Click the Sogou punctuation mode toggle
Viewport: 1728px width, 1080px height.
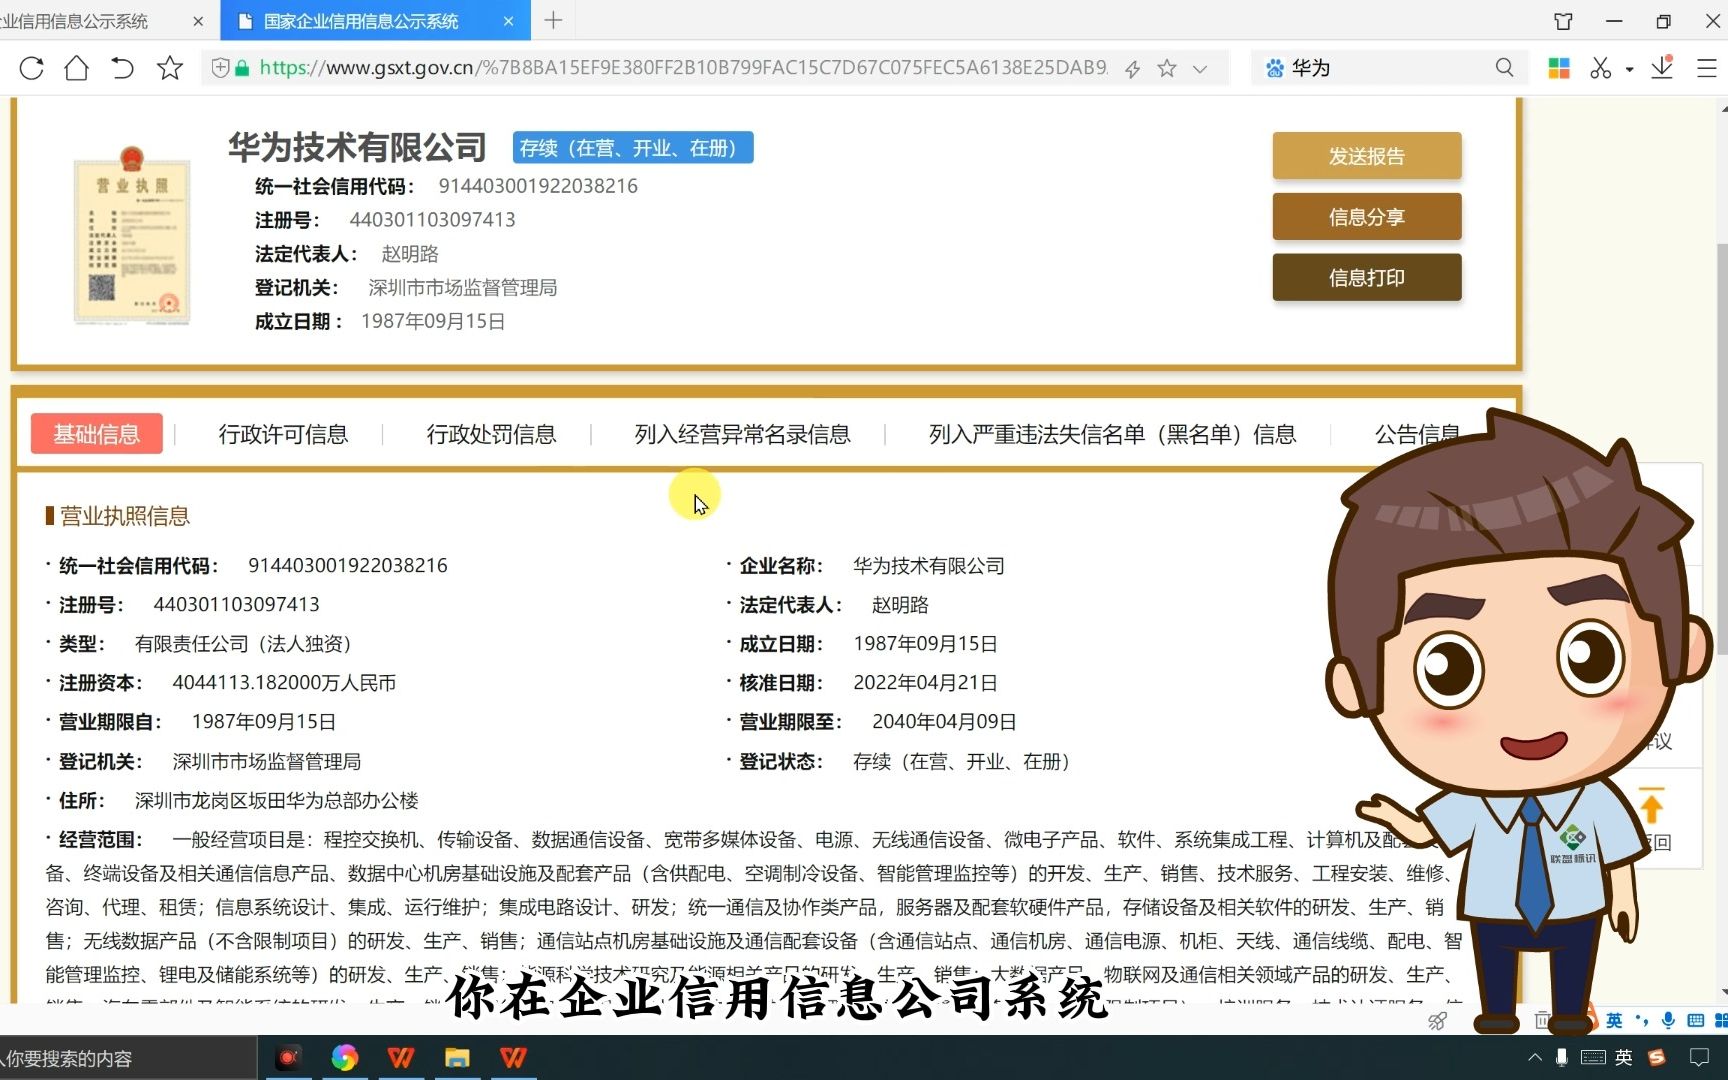point(1641,1020)
